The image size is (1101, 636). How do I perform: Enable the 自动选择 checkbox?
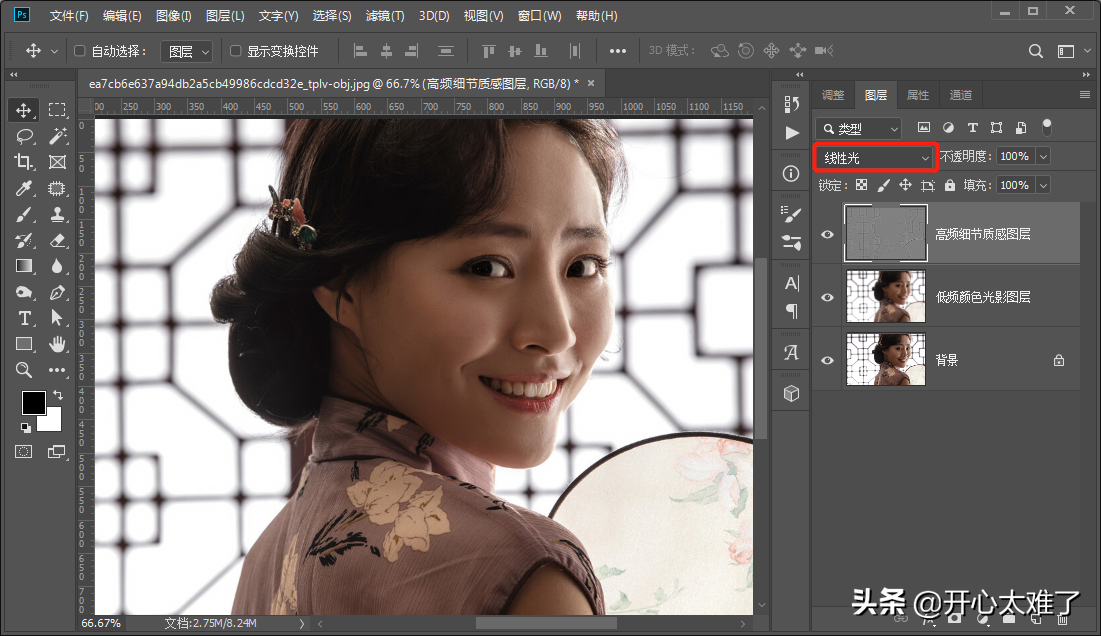pyautogui.click(x=80, y=51)
